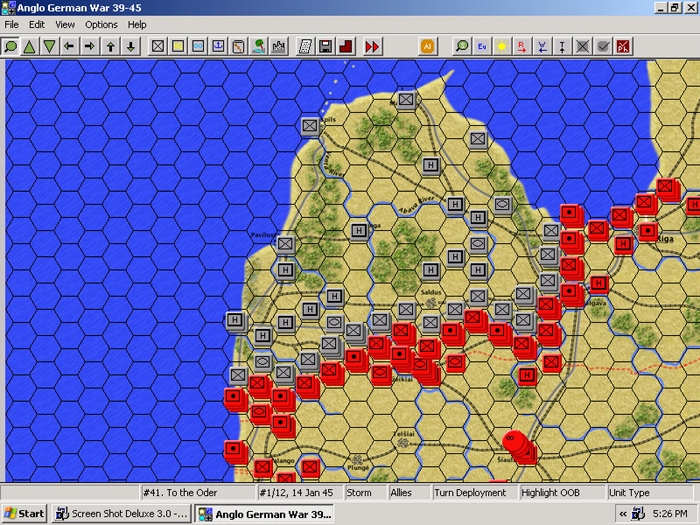Expand hidden tray icons with the « chevron
Viewport: 700px width, 525px height.
623,514
